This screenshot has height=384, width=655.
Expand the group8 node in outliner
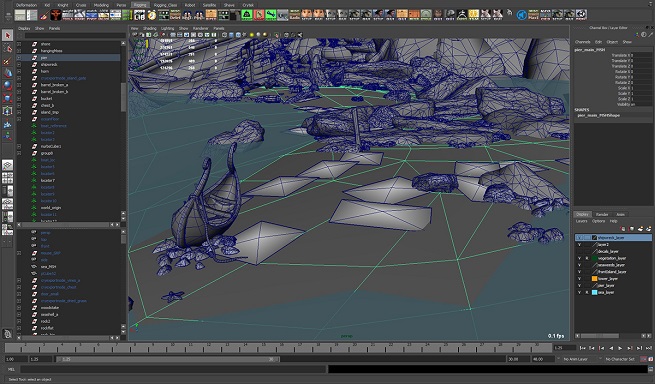click(x=19, y=153)
